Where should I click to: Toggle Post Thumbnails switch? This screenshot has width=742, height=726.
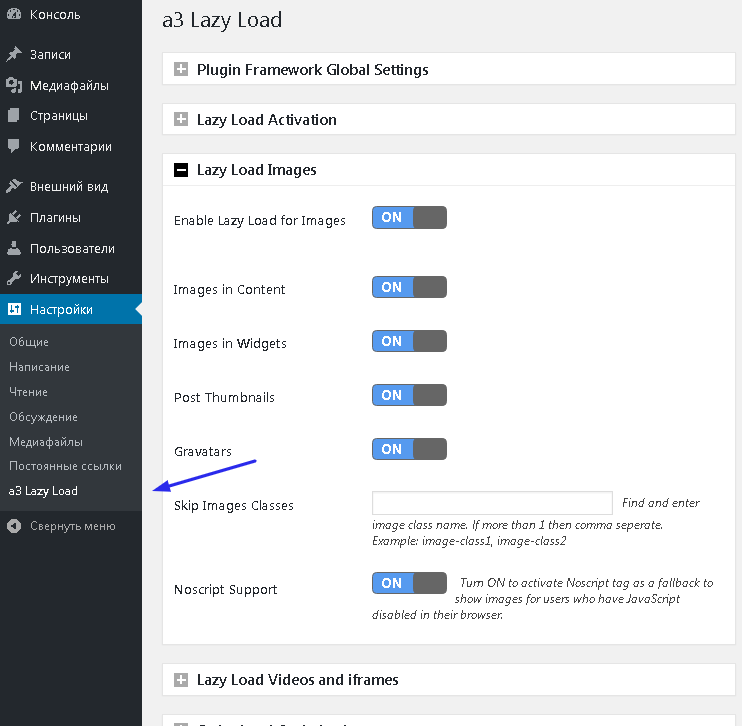coord(409,395)
